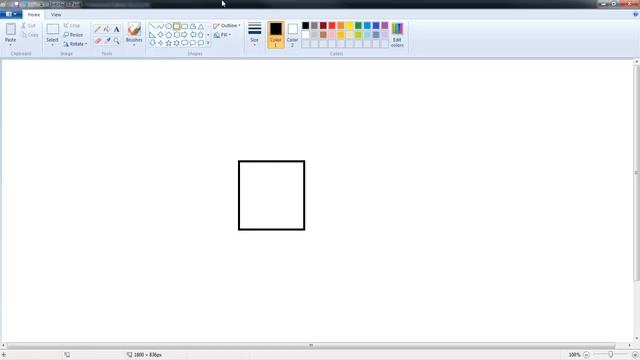Click the horizontal scrollbar of canvas
Viewport: 640px width, 360px height.
[311, 346]
